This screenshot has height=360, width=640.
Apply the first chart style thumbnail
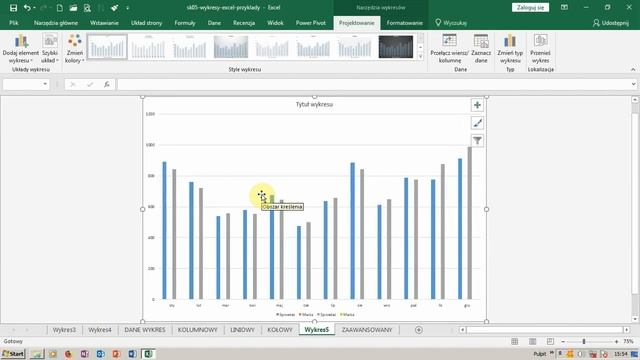[x=107, y=47]
